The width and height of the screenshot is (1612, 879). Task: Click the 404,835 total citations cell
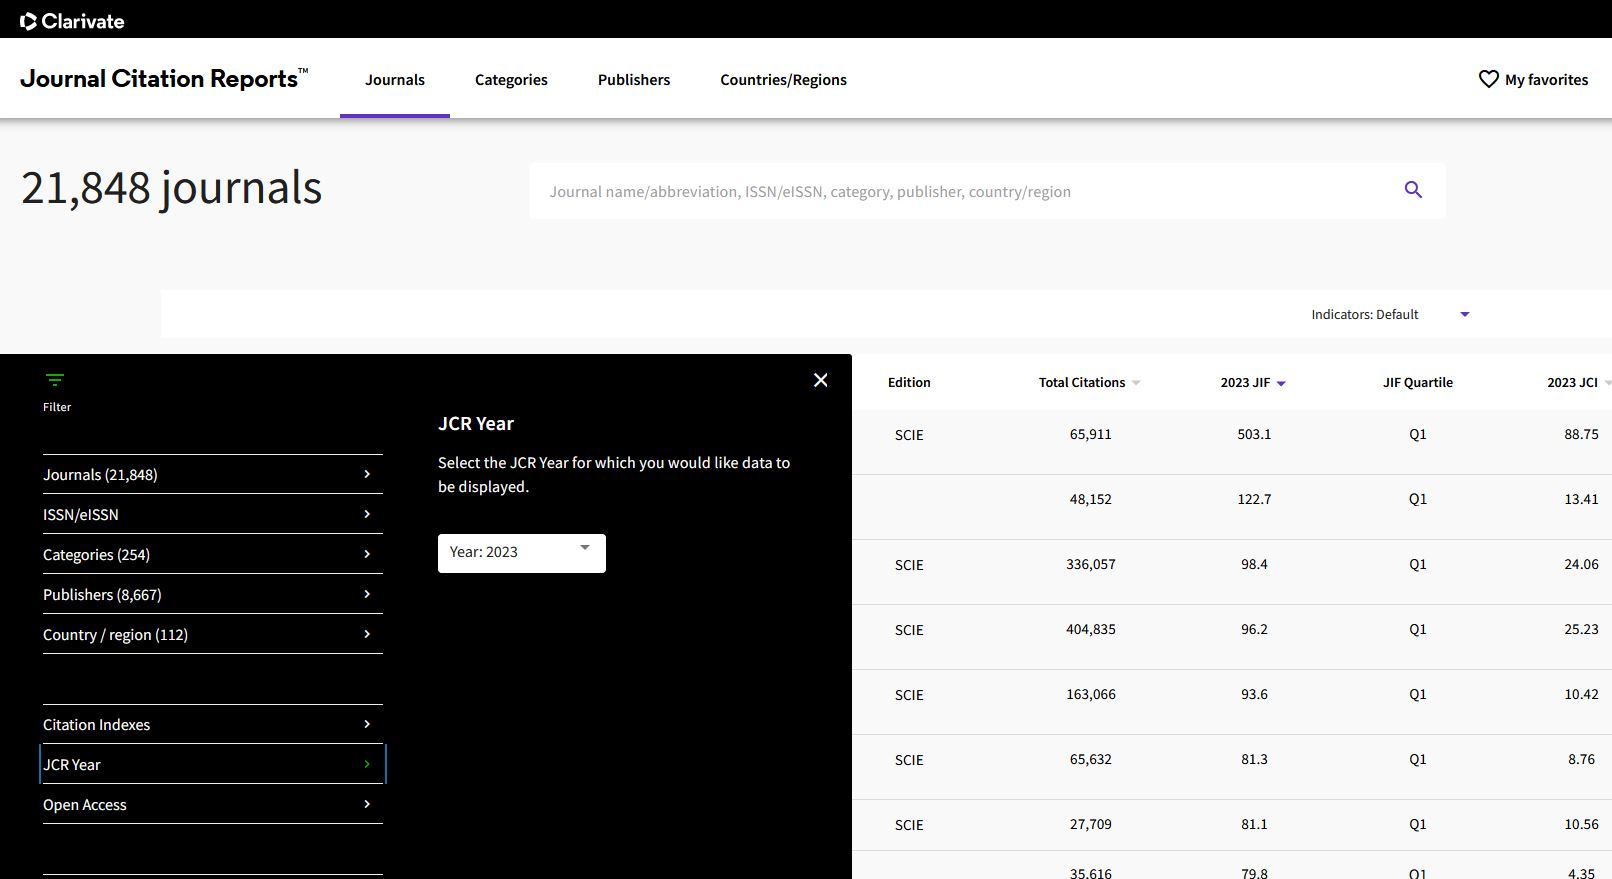1090,629
